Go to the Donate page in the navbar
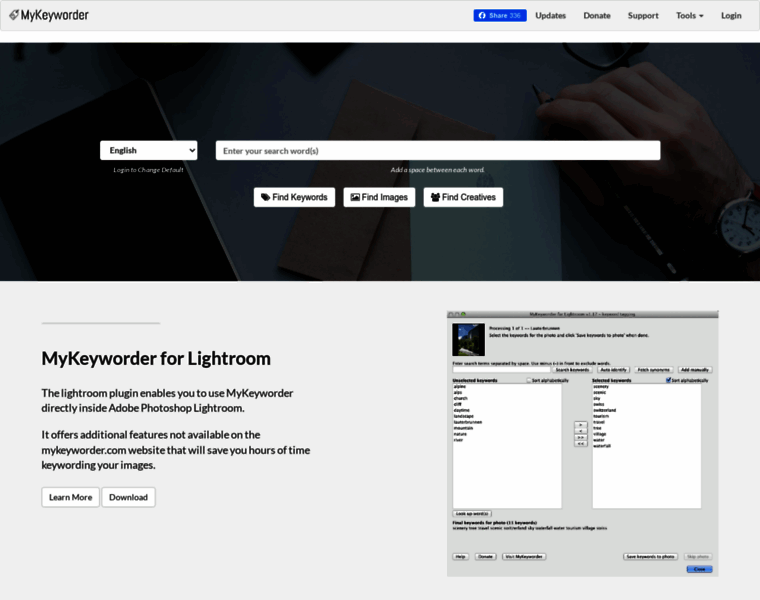 (x=597, y=15)
